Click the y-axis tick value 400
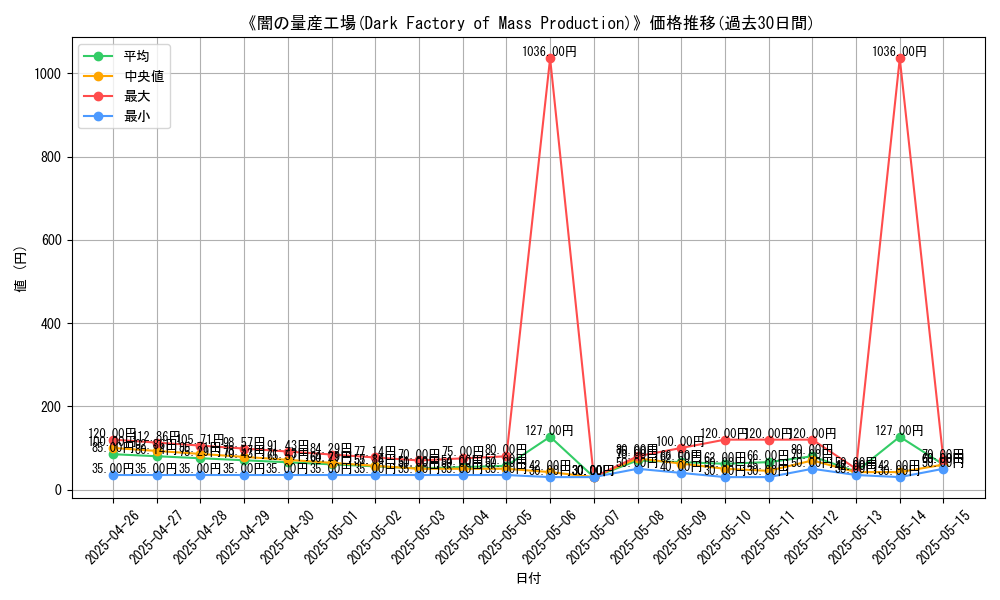 click(51, 324)
